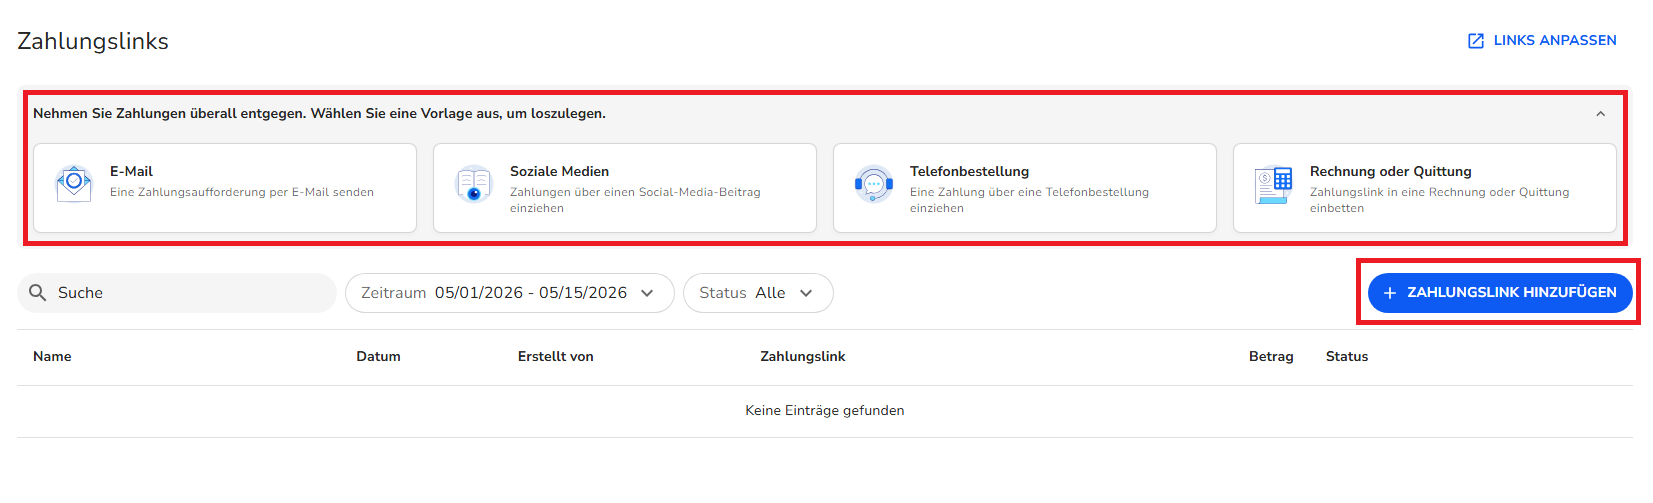Click the Erstellt von column header
This screenshot has height=503, width=1653.
[x=555, y=357]
